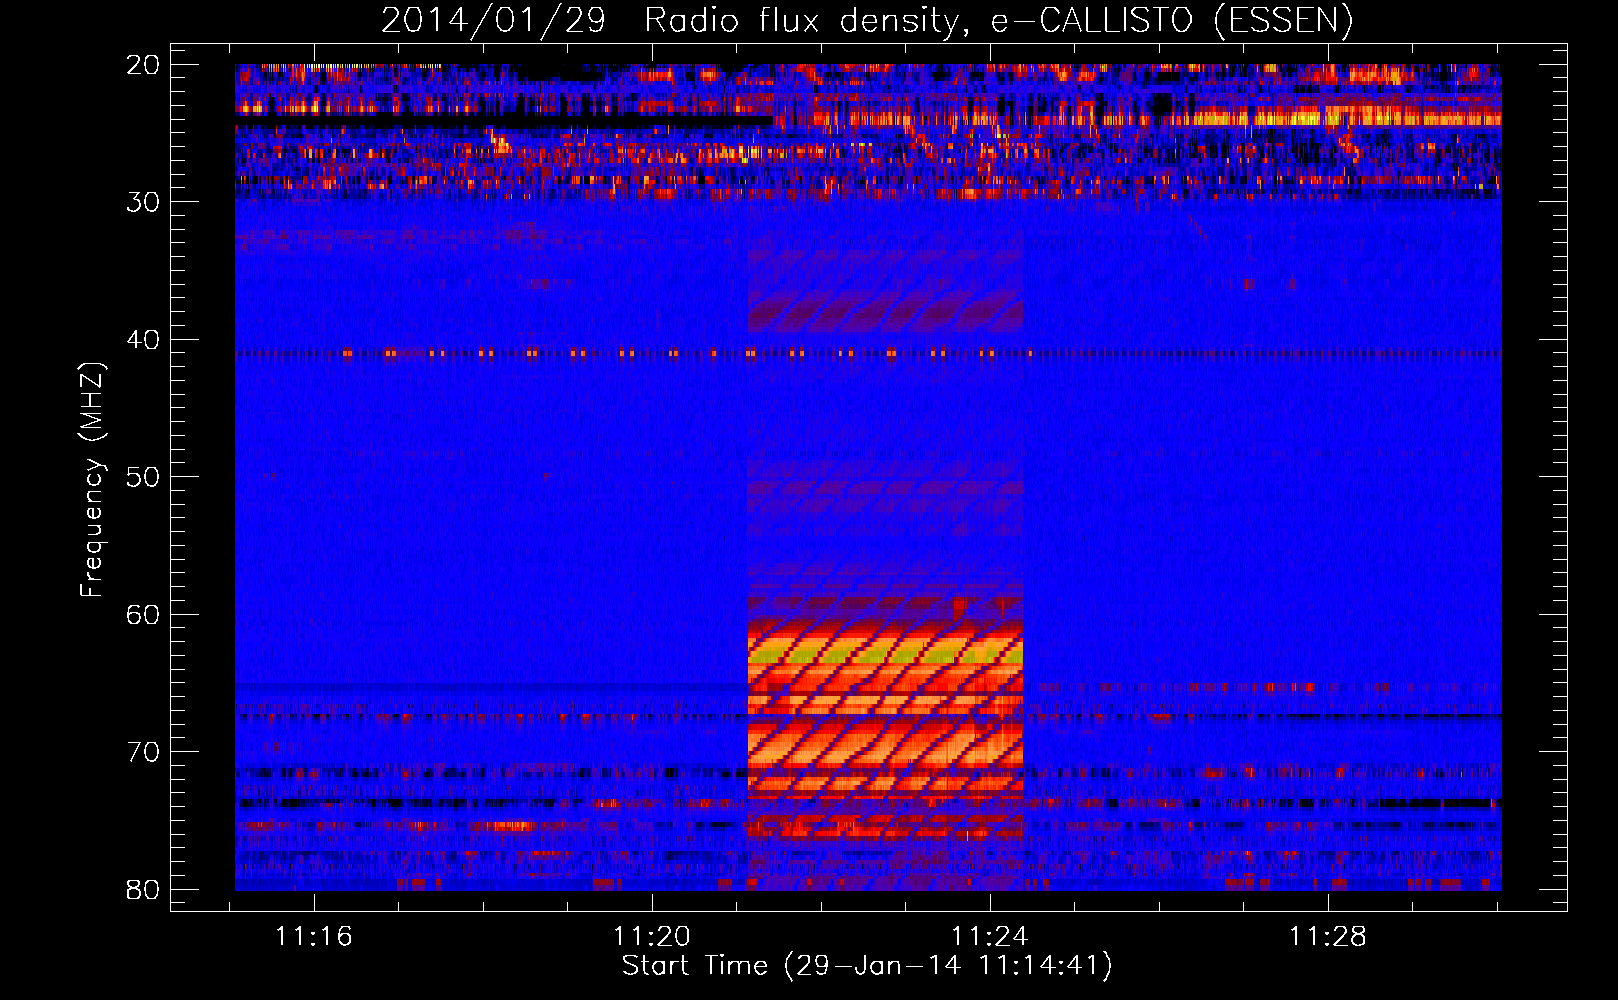The height and width of the screenshot is (1000, 1618).
Task: Click the bright yellow-green burst band near 63 MHz
Action: point(886,655)
